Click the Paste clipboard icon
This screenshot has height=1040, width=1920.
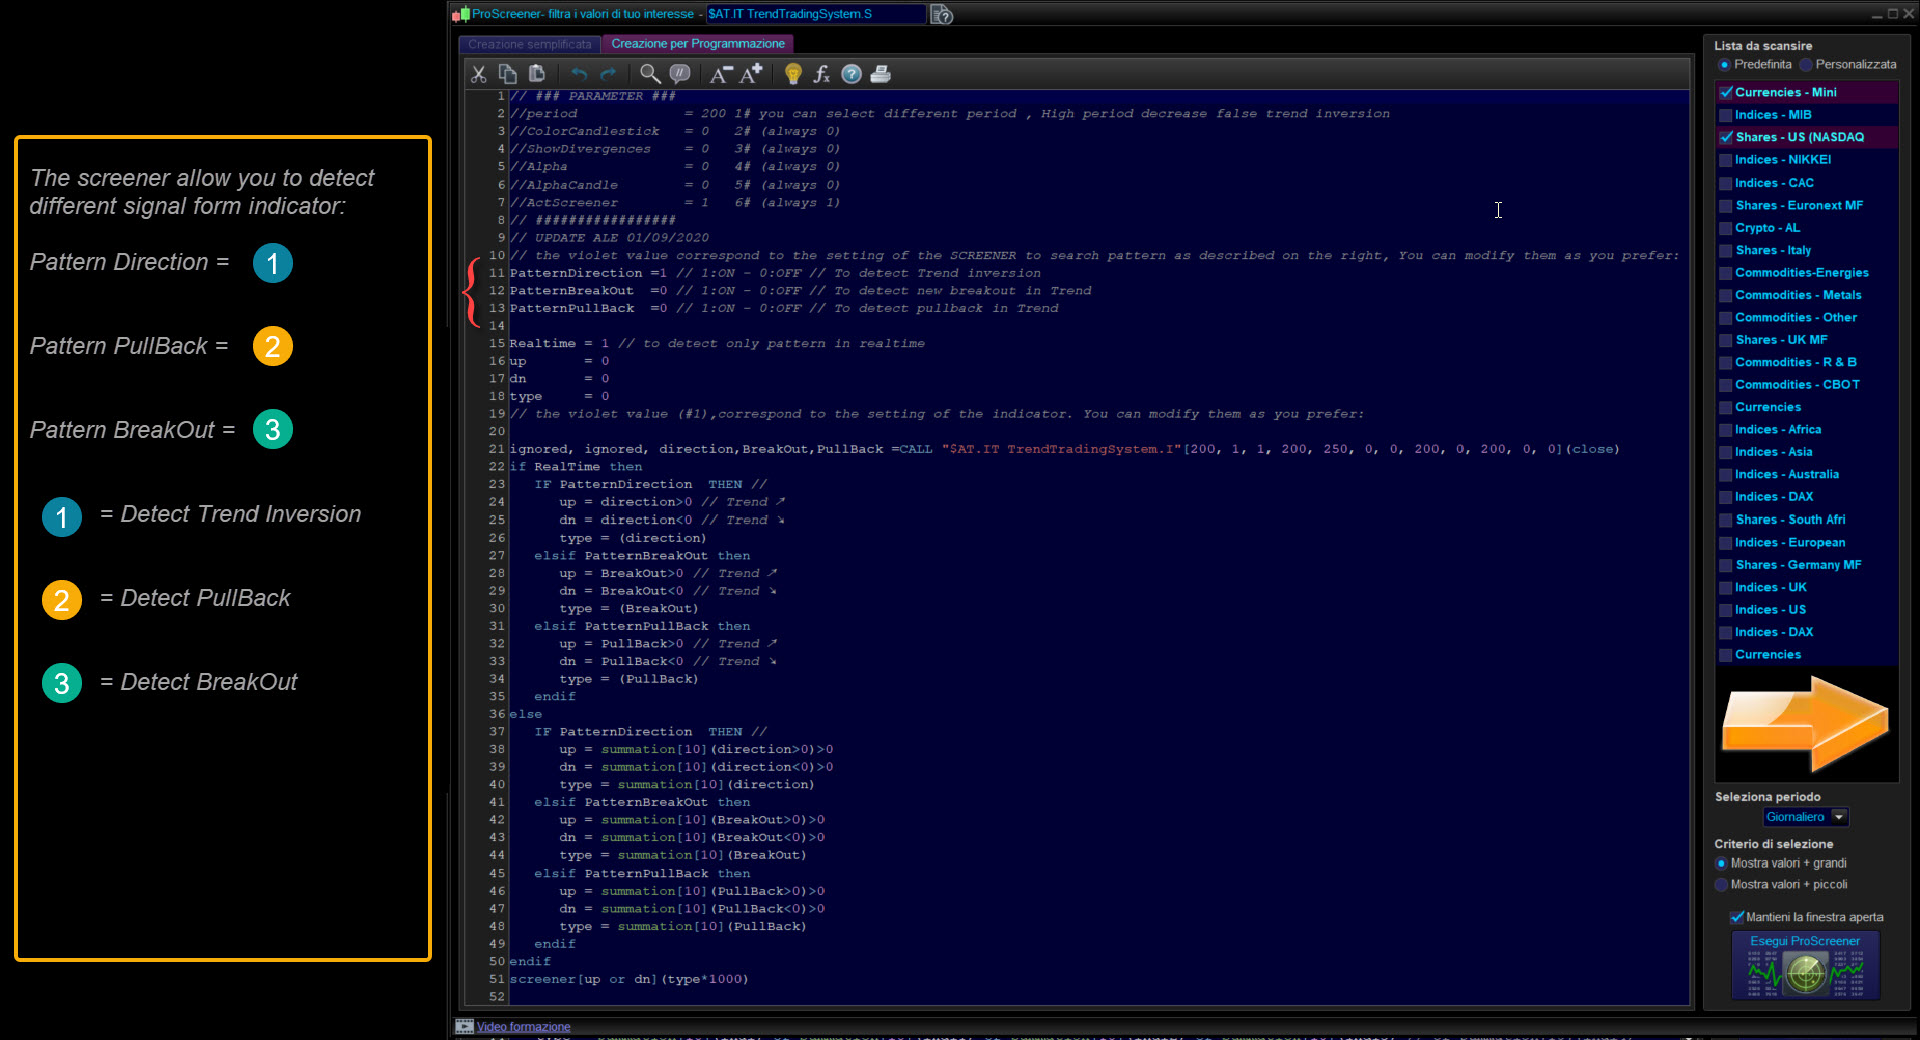pyautogui.click(x=537, y=74)
